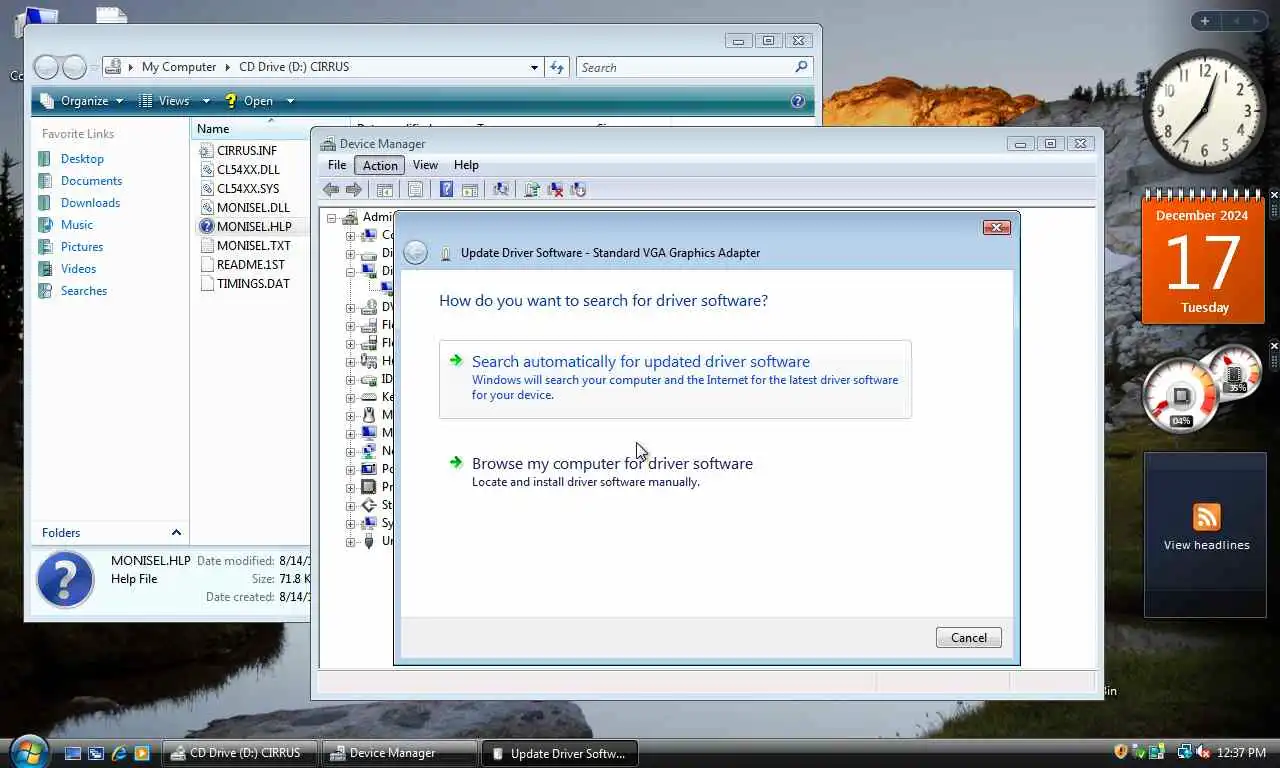
Task: Select README.1ST file in Explorer
Action: [250, 265]
